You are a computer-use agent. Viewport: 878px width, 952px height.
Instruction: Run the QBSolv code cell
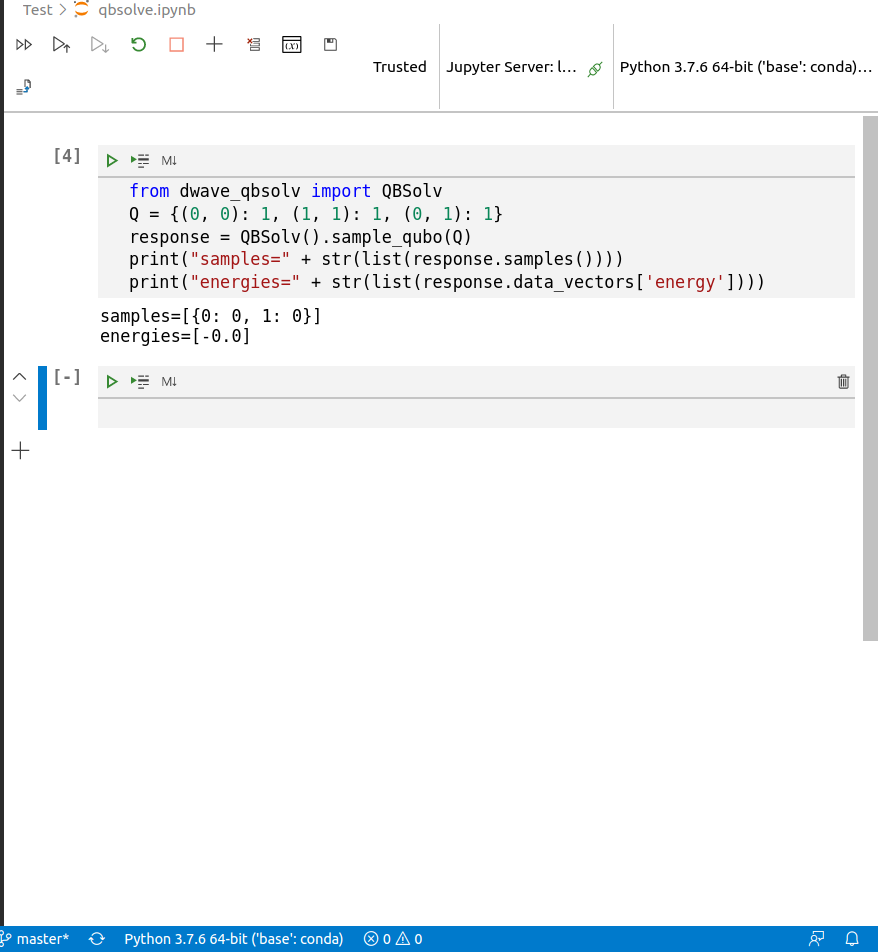(111, 160)
